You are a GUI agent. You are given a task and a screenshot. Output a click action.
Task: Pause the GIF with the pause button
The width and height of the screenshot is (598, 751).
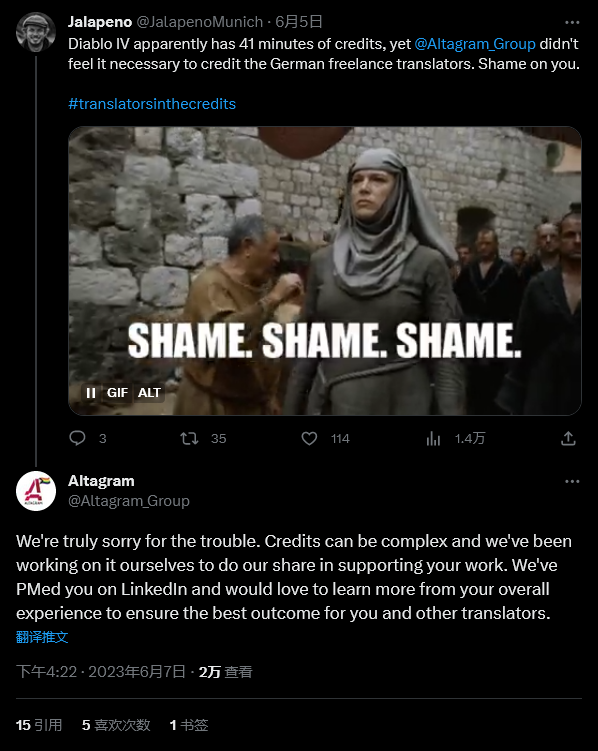90,393
